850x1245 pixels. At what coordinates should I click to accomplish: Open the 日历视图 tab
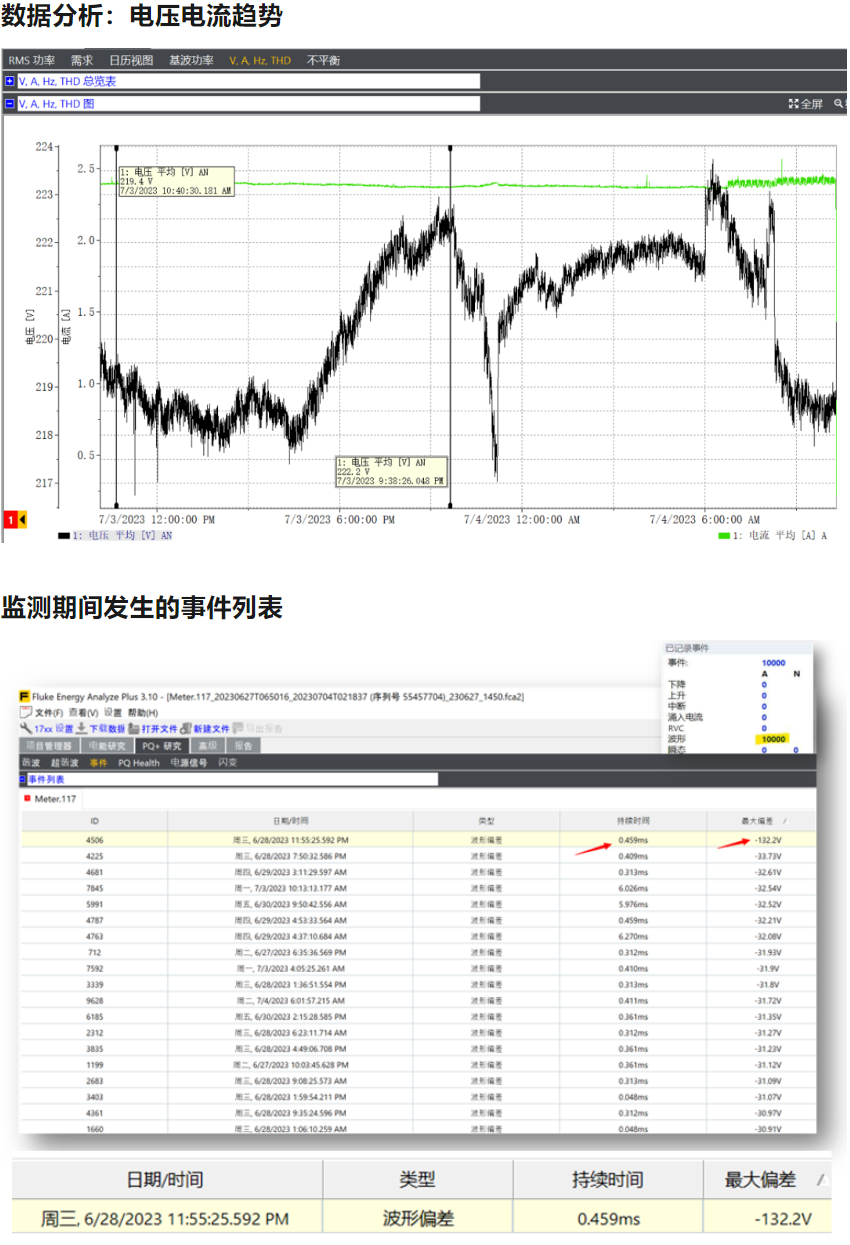click(131, 60)
